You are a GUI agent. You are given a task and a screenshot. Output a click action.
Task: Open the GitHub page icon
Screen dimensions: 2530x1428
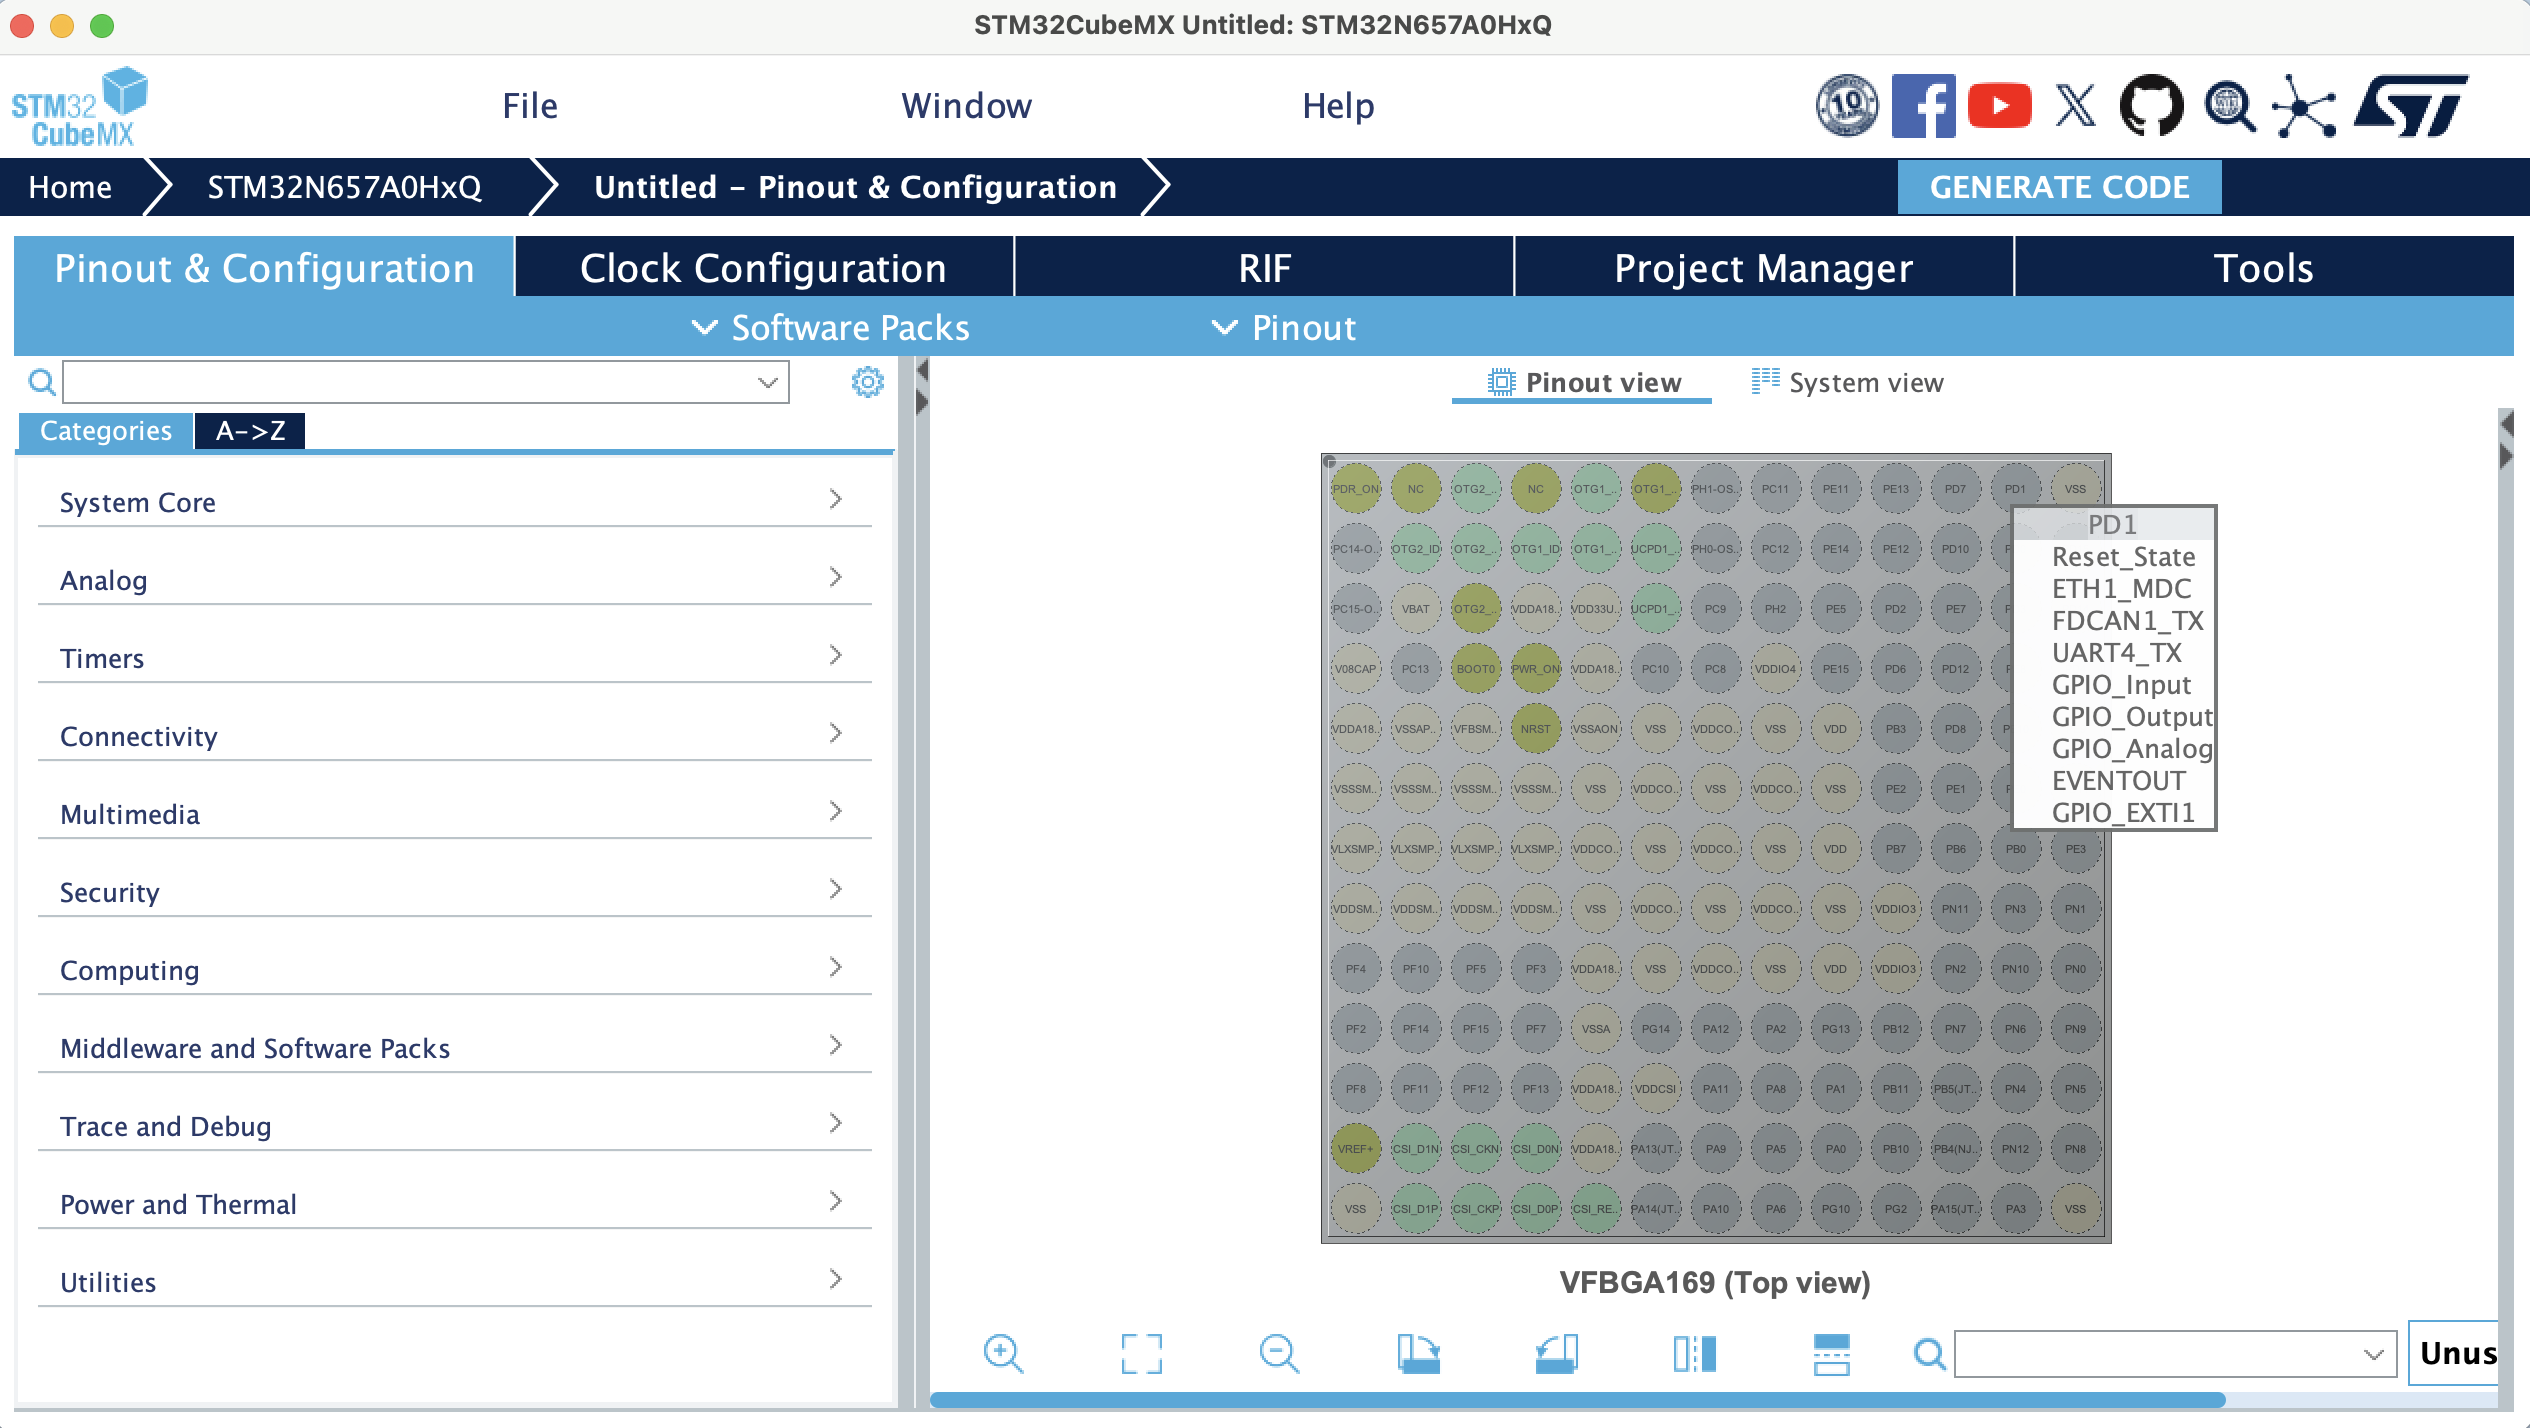coord(2152,105)
